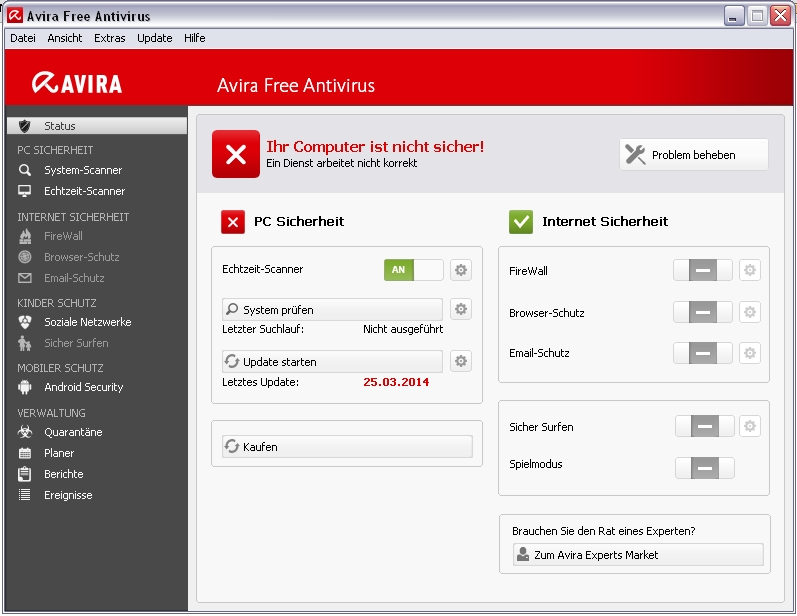Image resolution: width=797 pixels, height=616 pixels.
Task: Open Android Security label in sidebar
Action: 83,387
